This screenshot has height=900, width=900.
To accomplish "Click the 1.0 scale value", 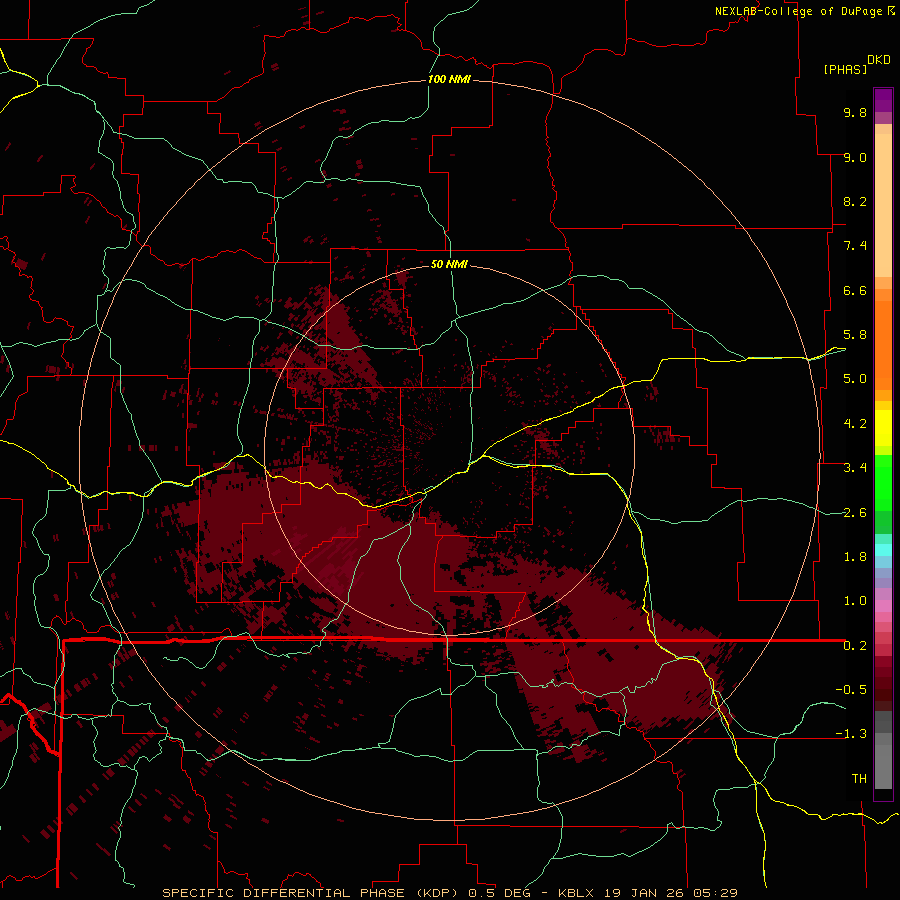I will [855, 601].
